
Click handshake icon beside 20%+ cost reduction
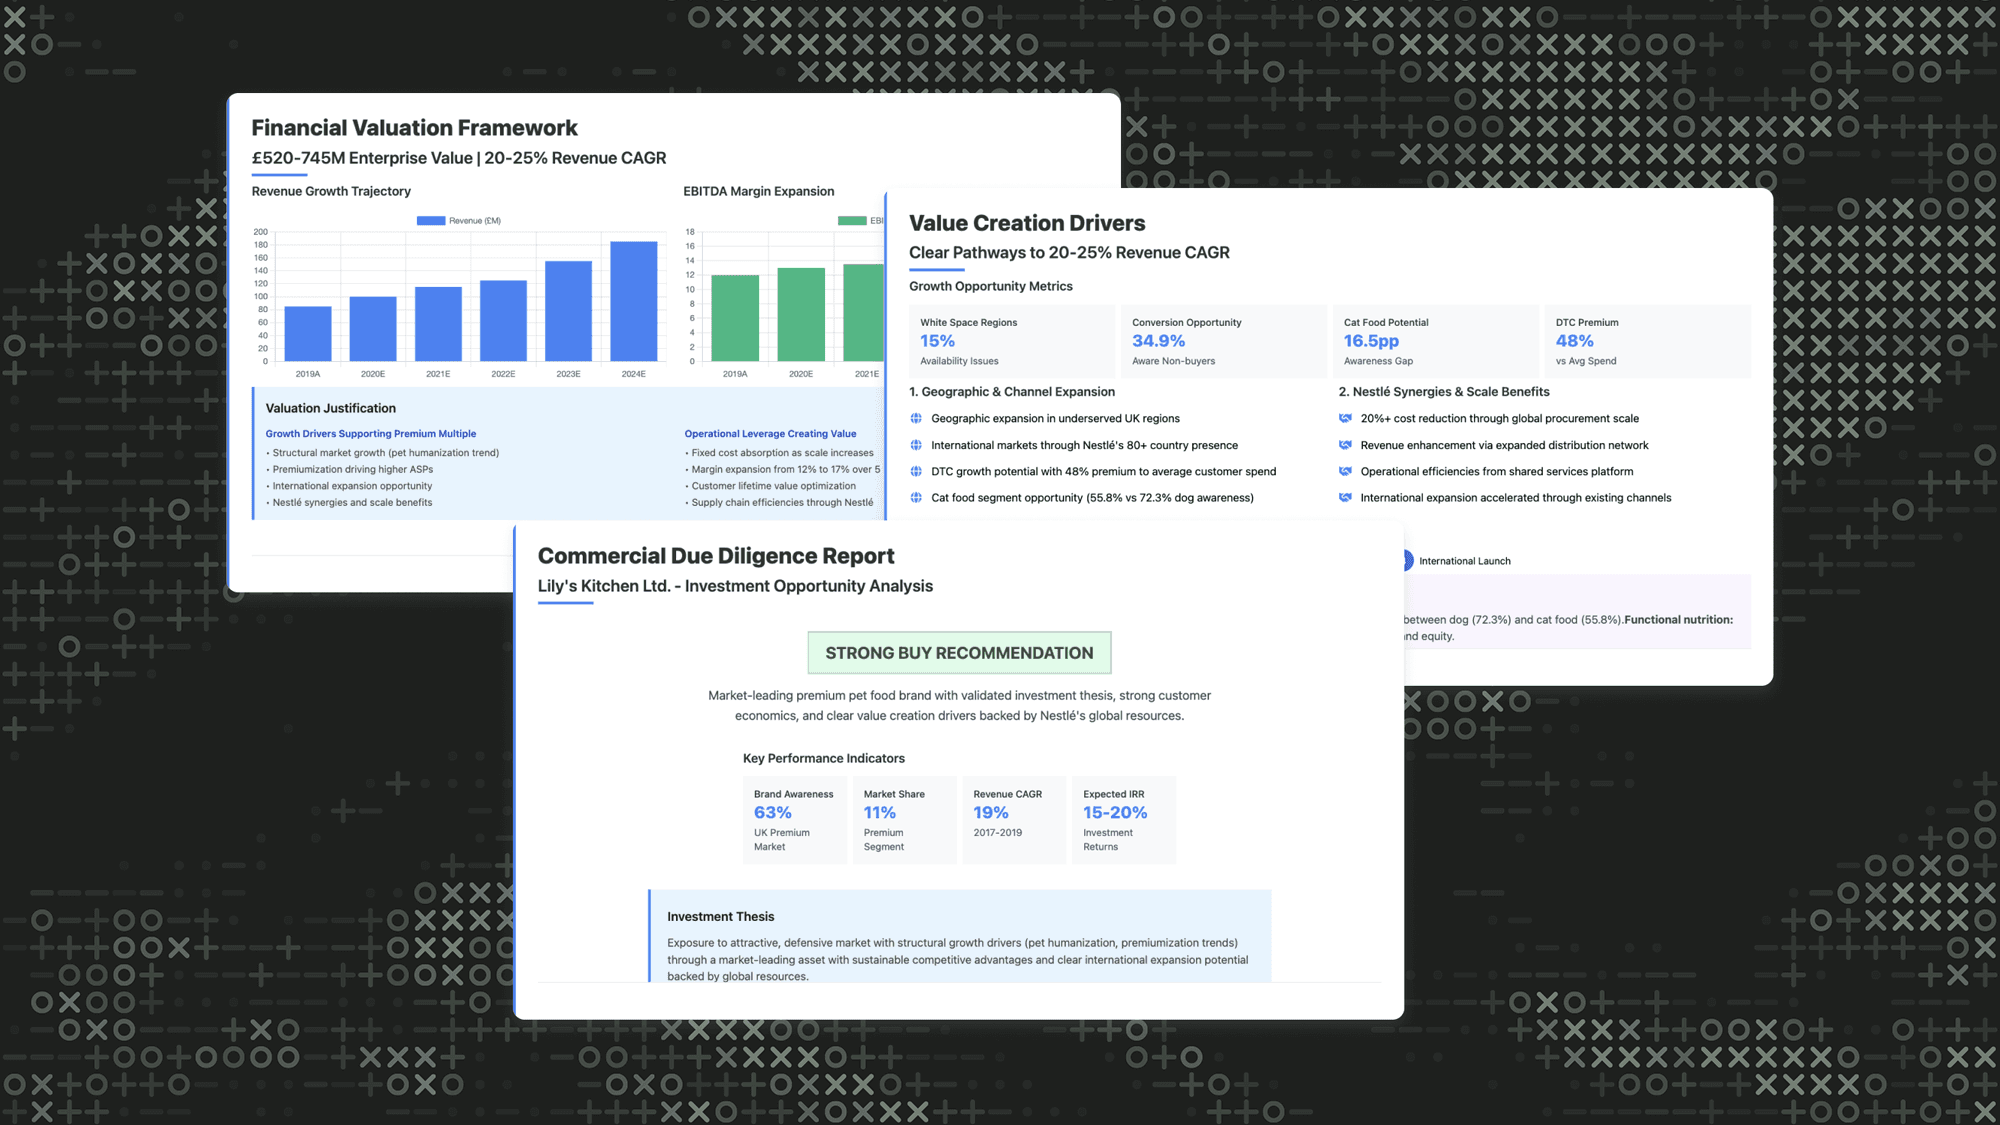(x=1345, y=418)
